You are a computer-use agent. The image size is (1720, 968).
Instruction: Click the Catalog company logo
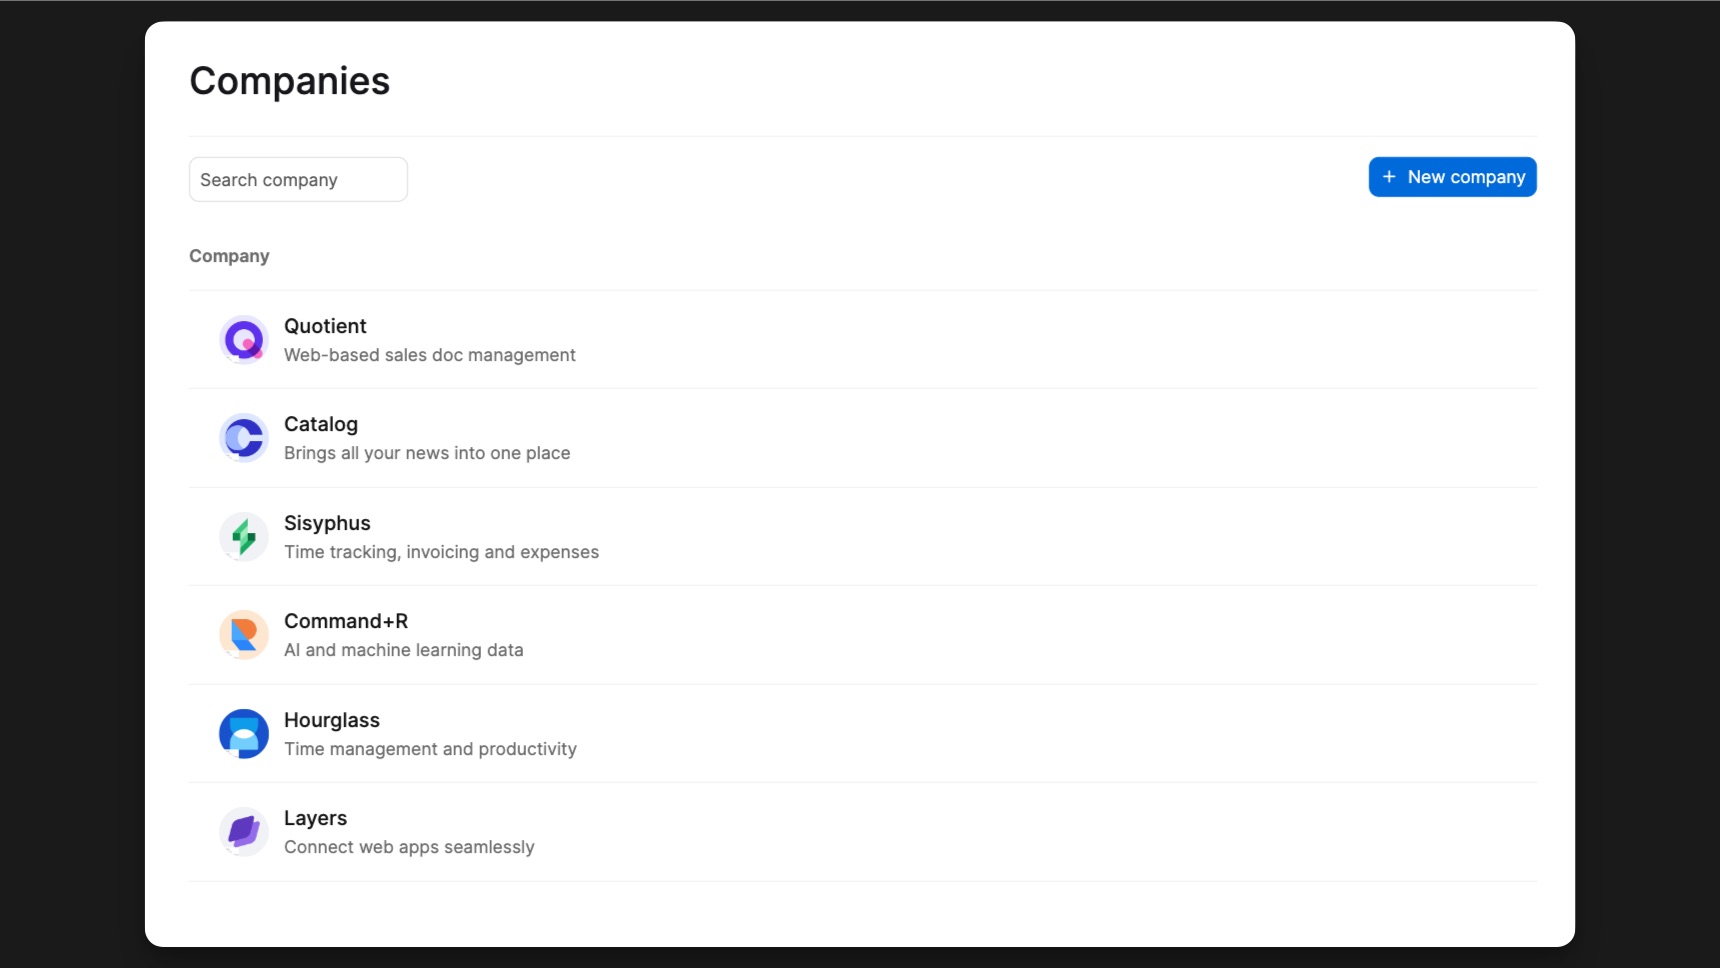[243, 438]
